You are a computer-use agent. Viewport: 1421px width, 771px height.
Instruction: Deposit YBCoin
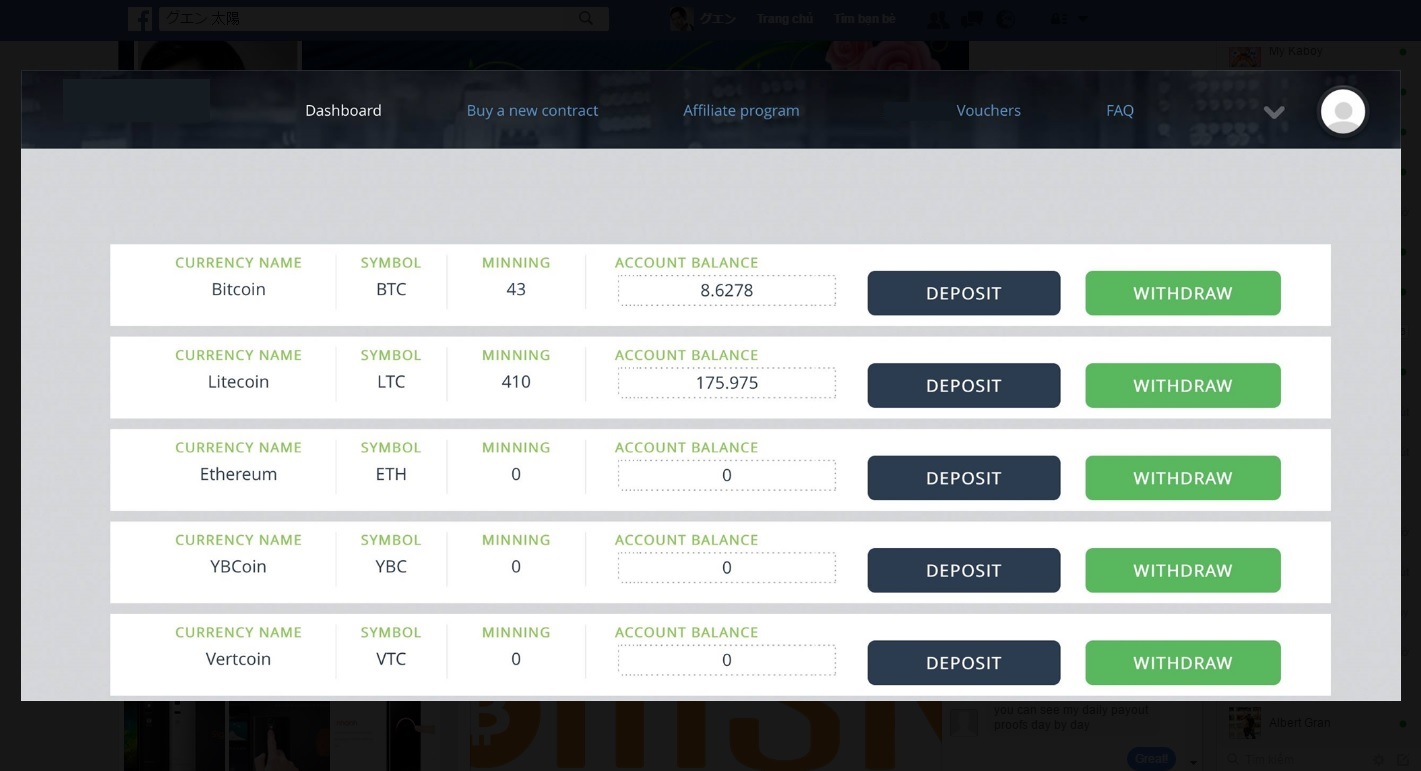coord(964,570)
